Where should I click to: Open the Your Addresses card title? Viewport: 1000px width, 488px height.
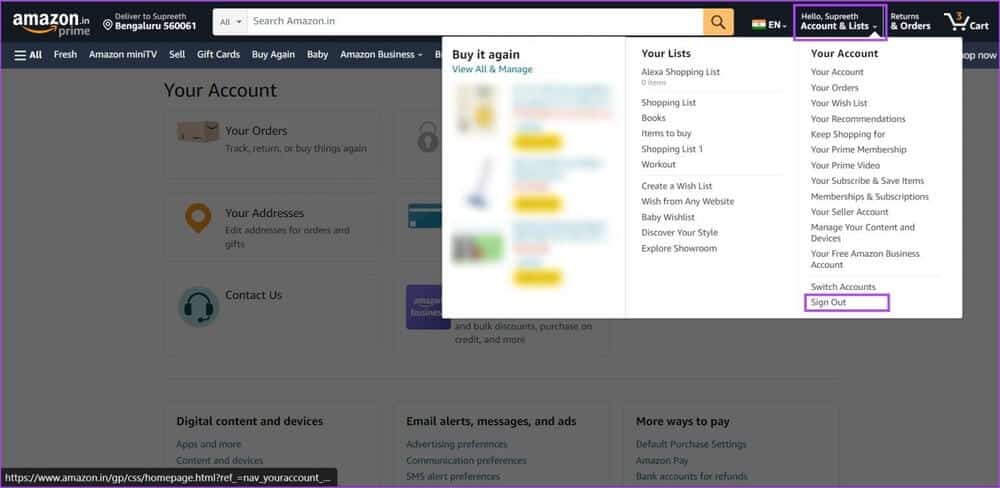(264, 213)
